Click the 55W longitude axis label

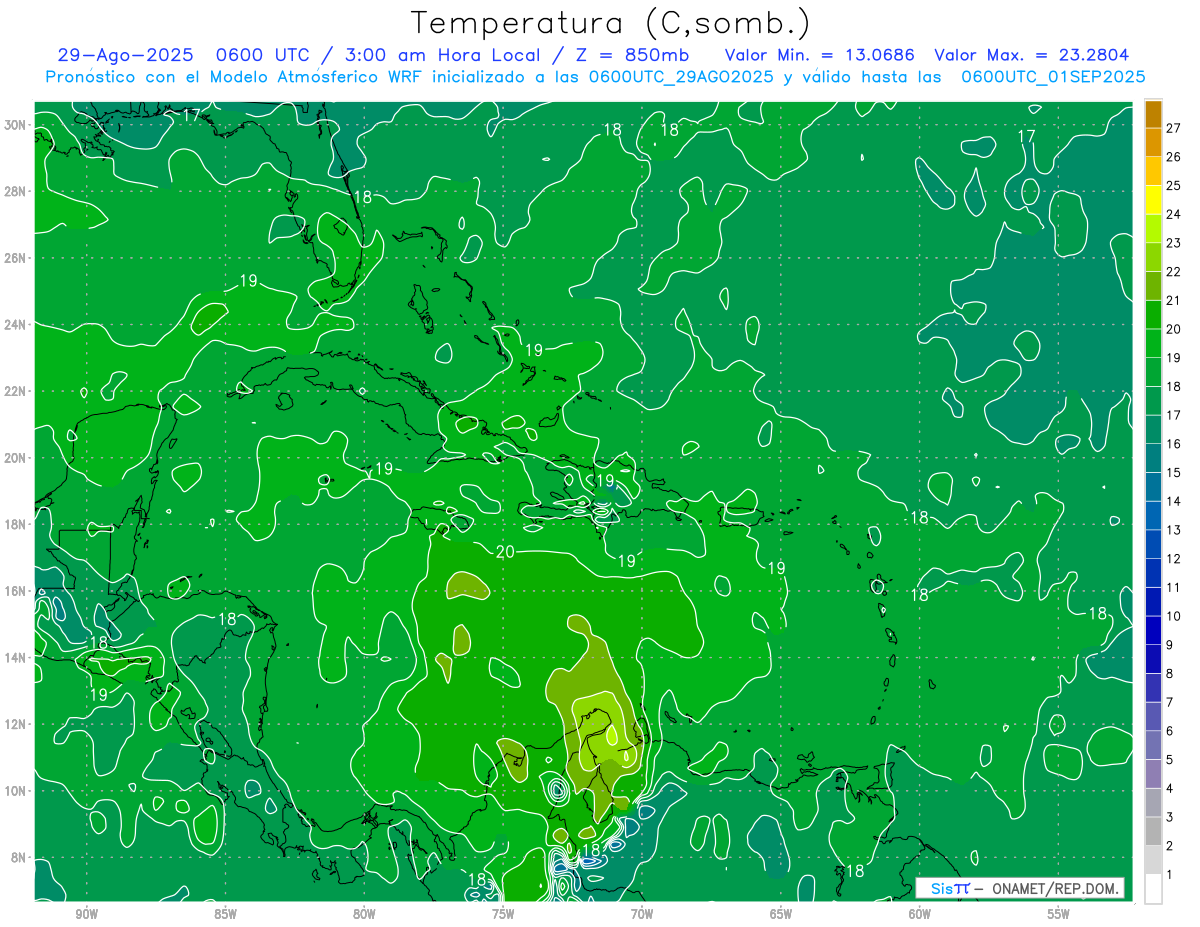pyautogui.click(x=1059, y=914)
